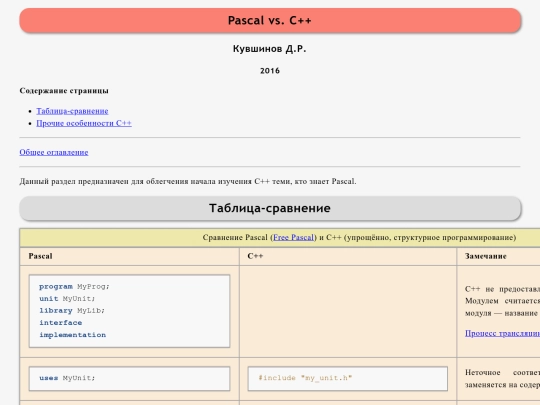Click the 'Содержание страницы' heading

point(64,91)
